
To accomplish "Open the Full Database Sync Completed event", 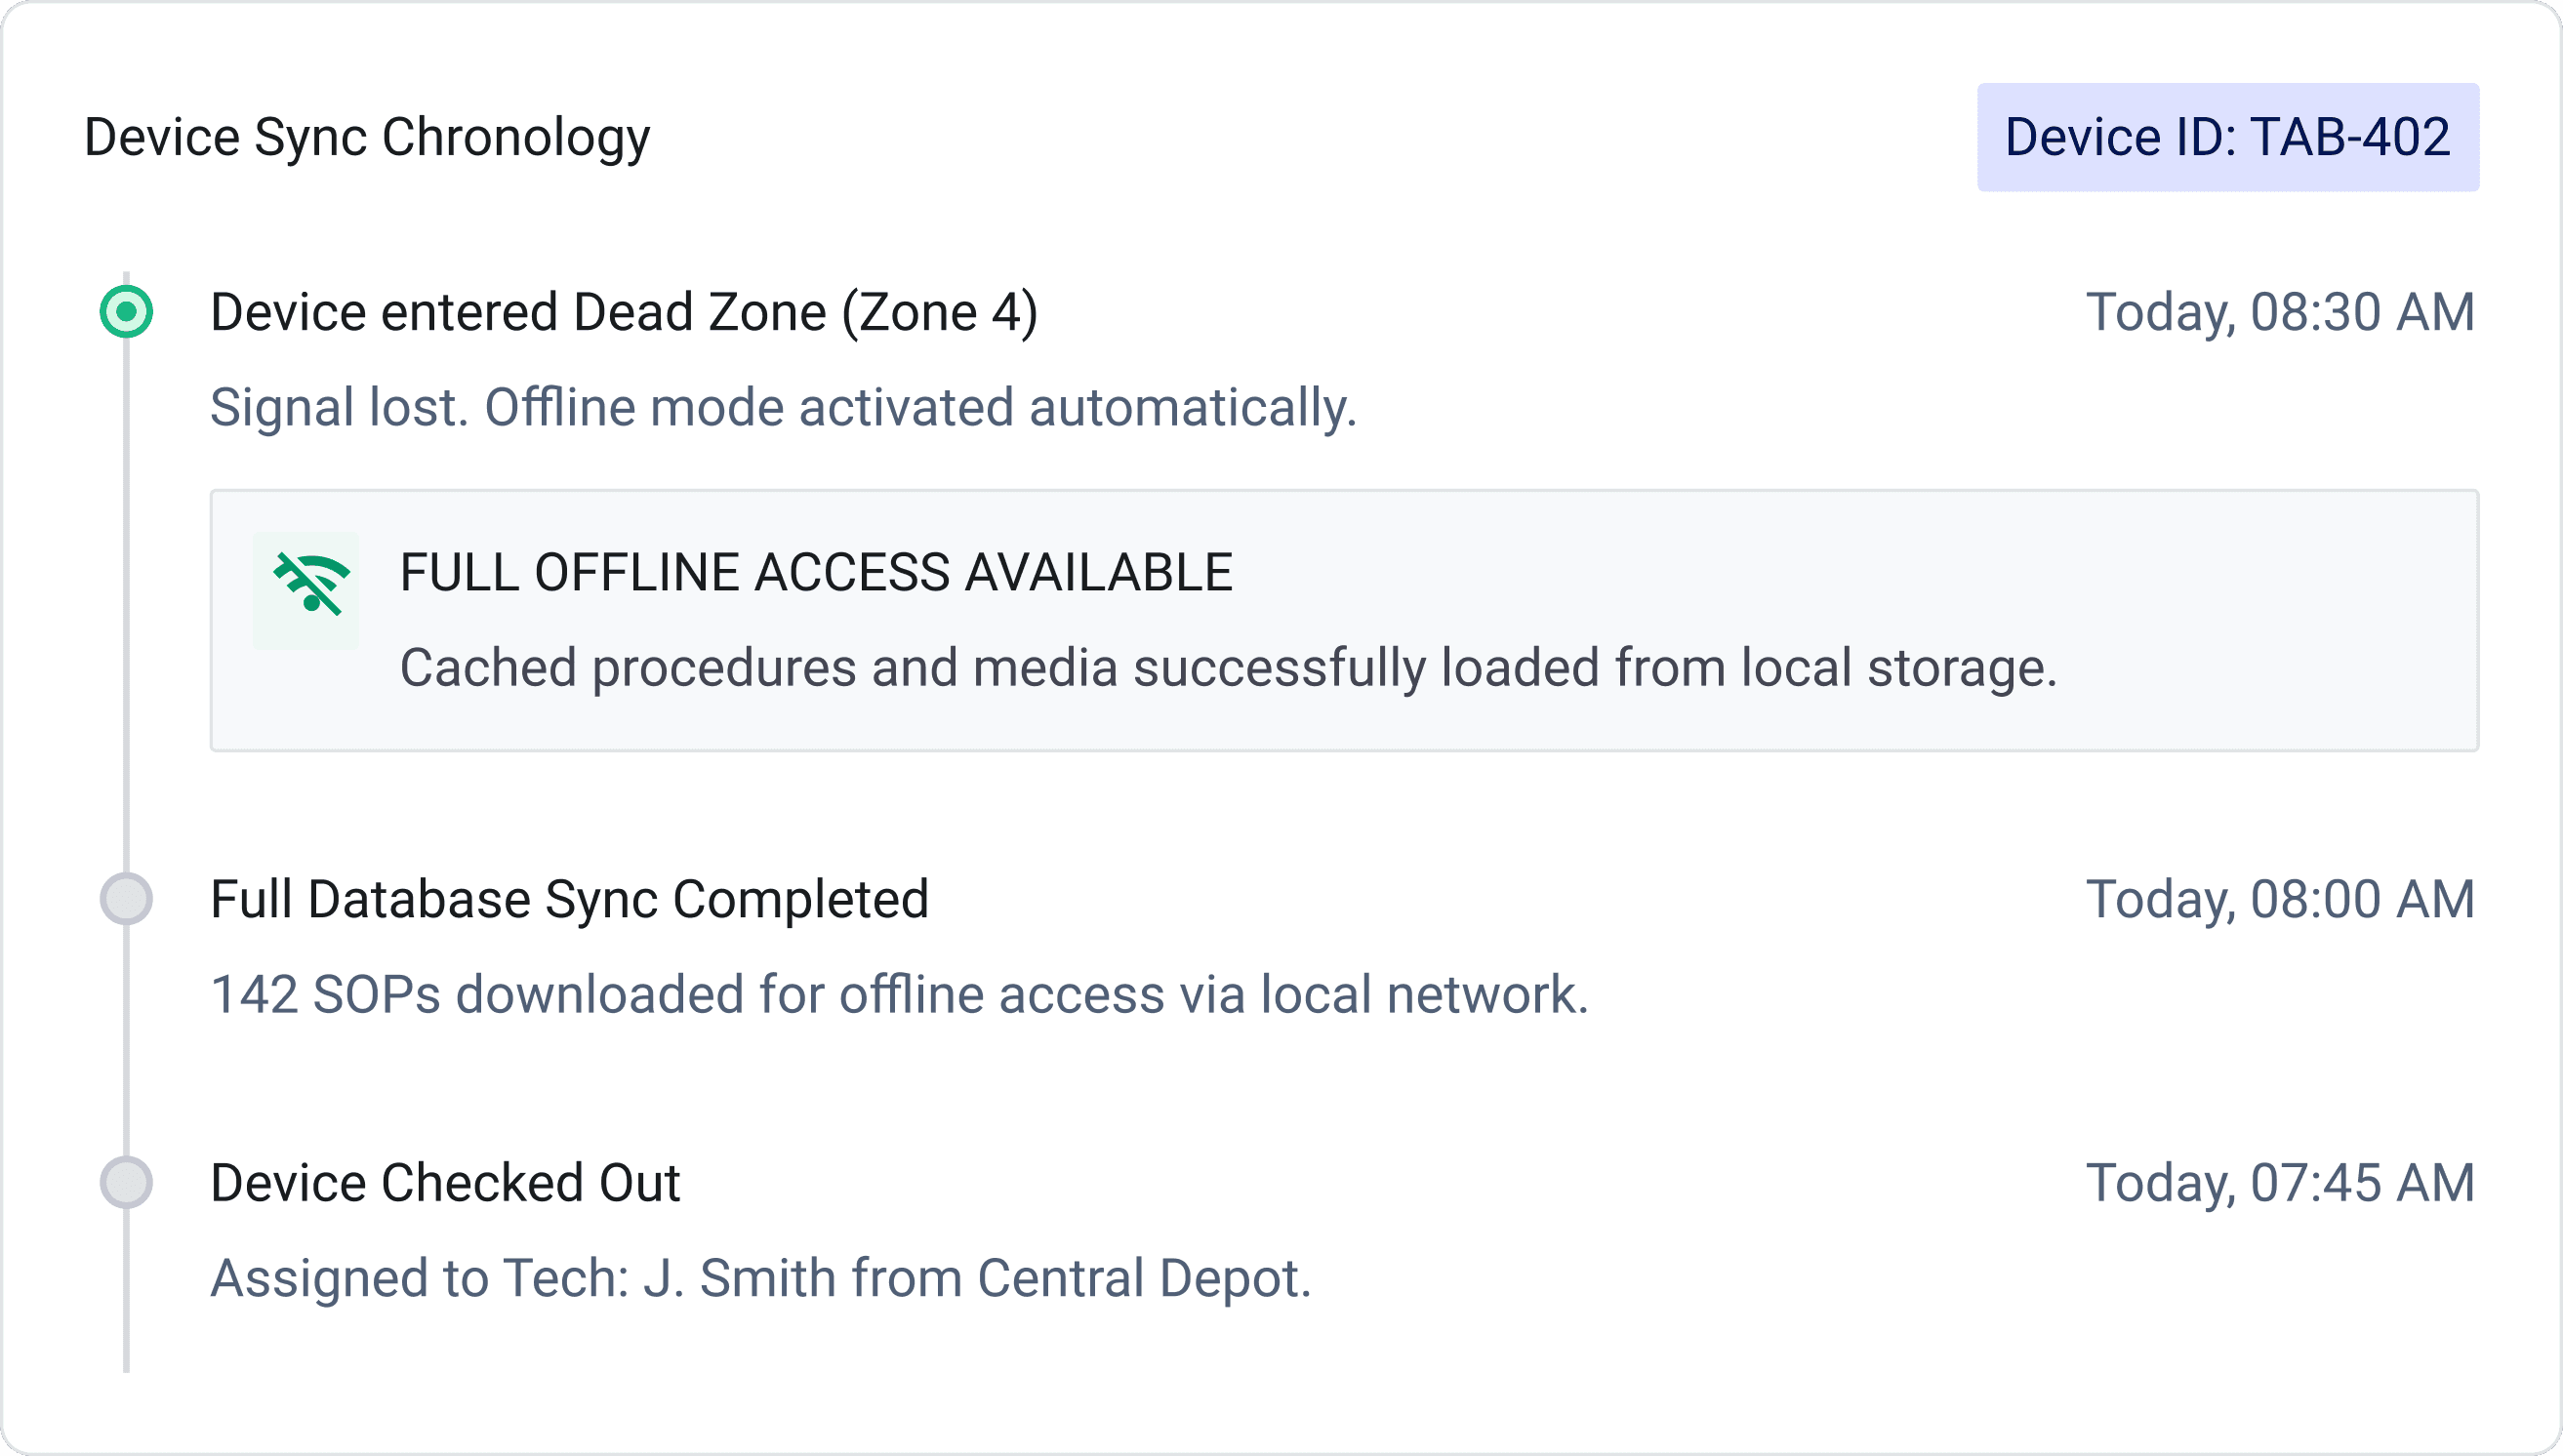I will [569, 899].
